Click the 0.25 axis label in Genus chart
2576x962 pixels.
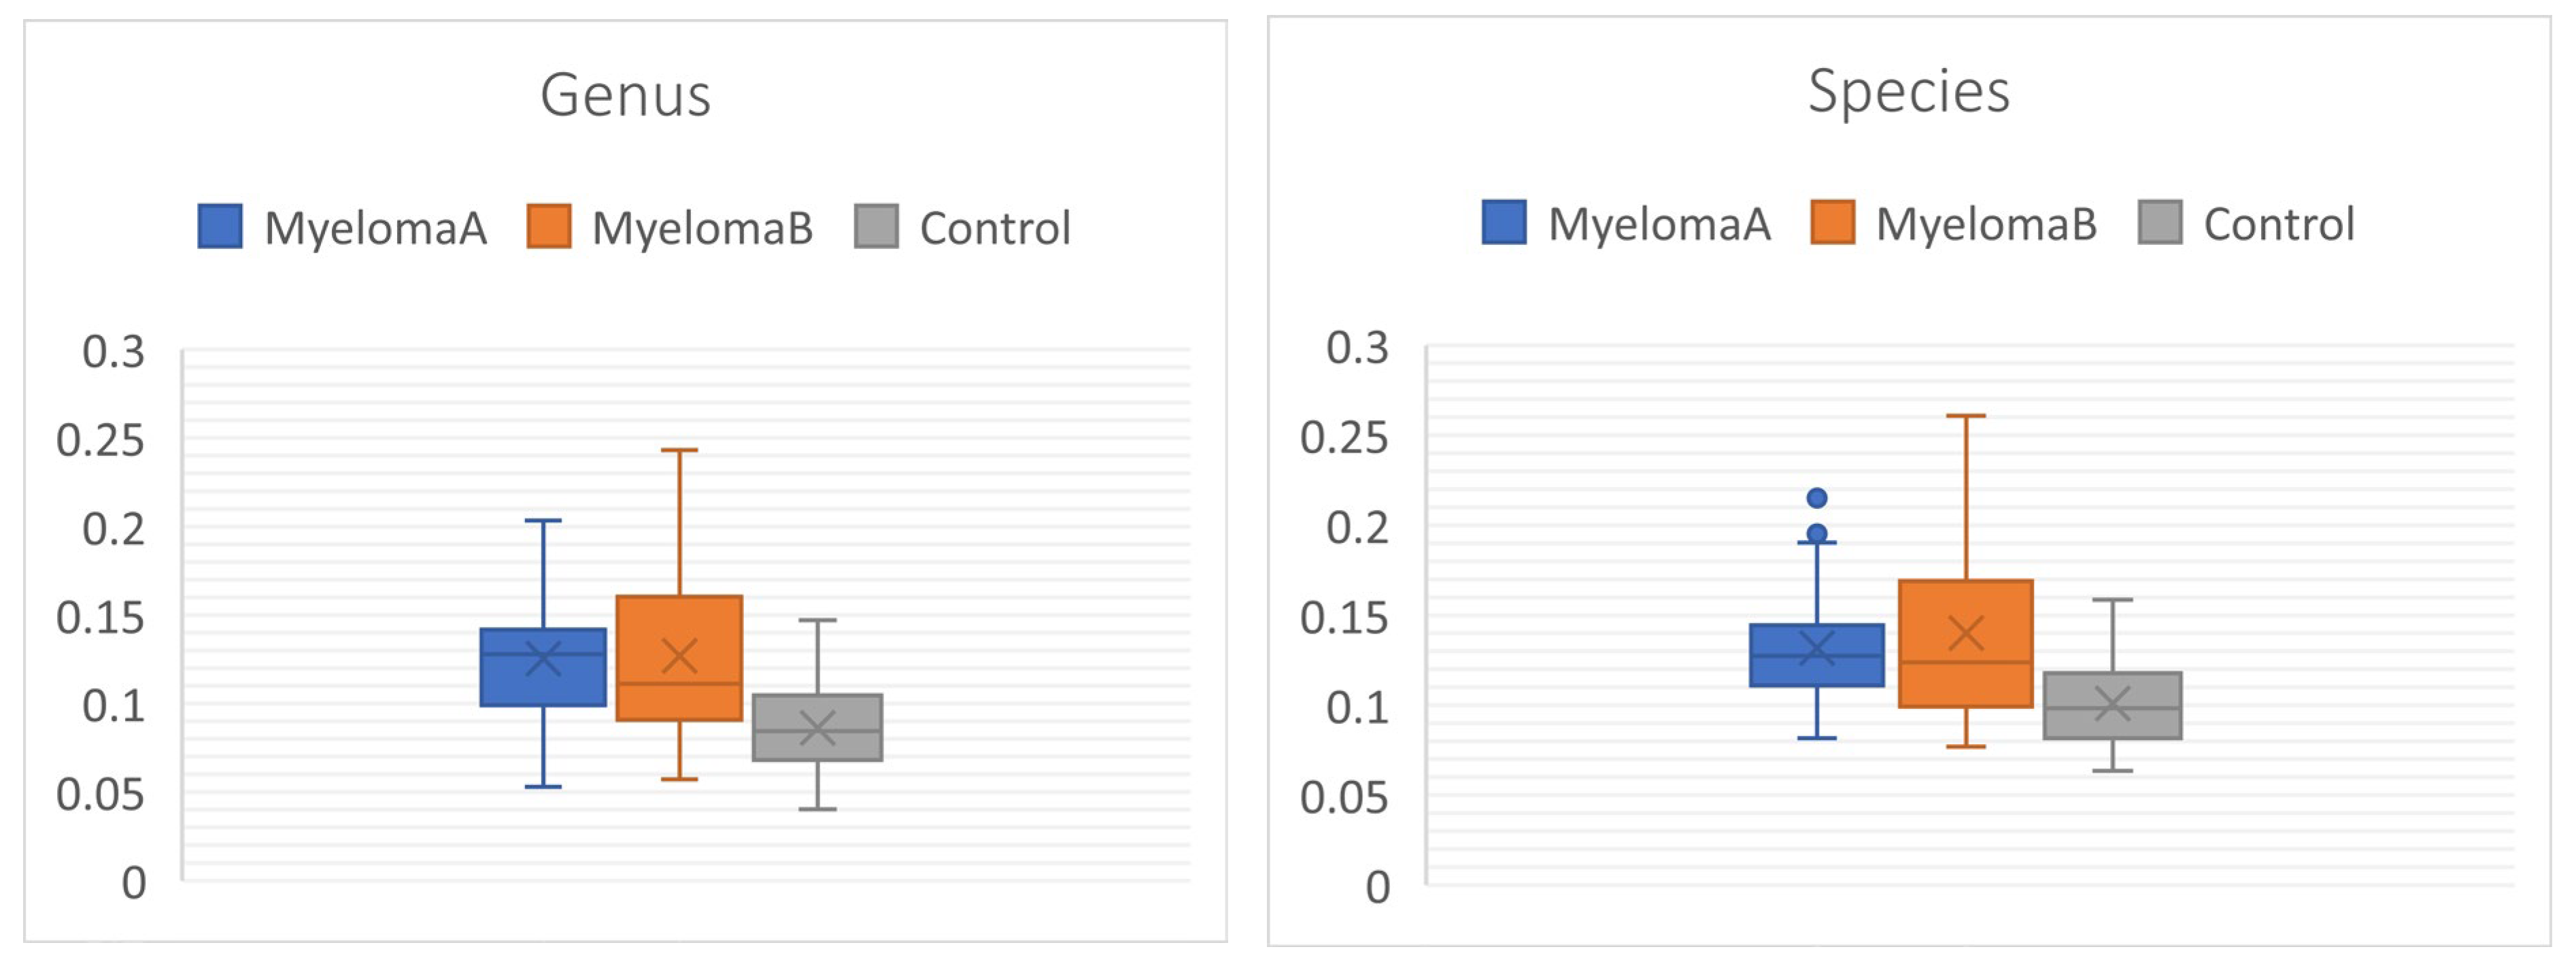100,440
